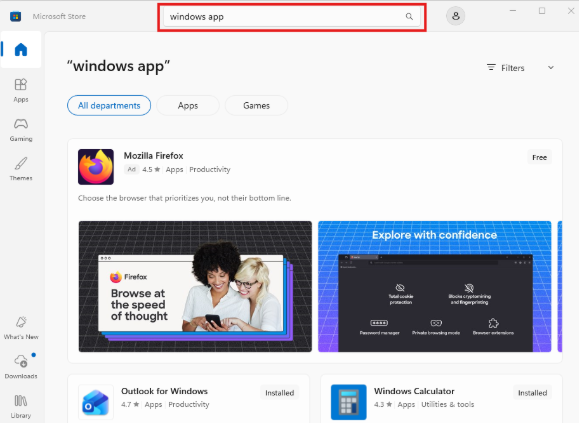Click Firefox tagline 'Choose the browser that prioritizes you'
Screen dimensions: 579x423
184,198
